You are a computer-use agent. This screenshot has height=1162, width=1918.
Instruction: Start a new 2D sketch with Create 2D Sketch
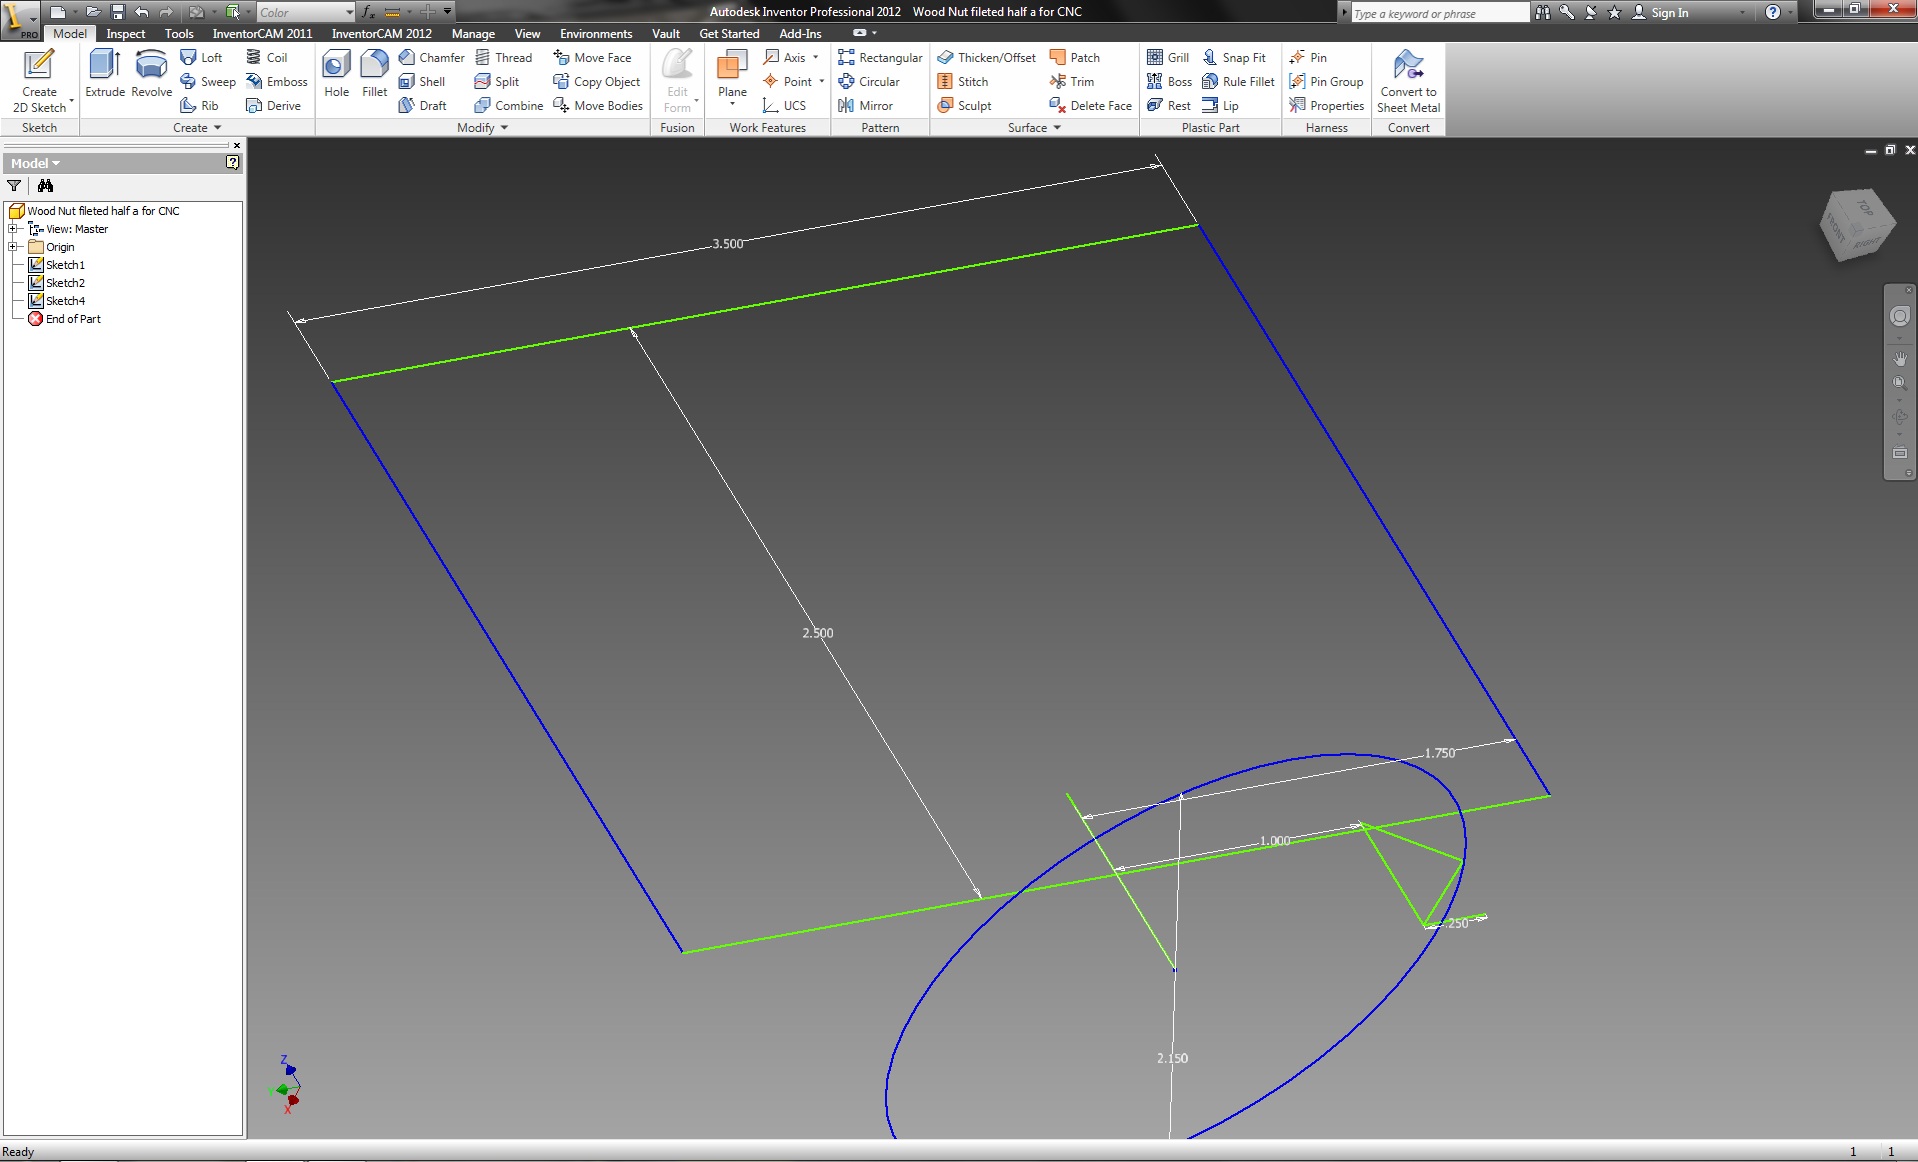click(x=39, y=81)
